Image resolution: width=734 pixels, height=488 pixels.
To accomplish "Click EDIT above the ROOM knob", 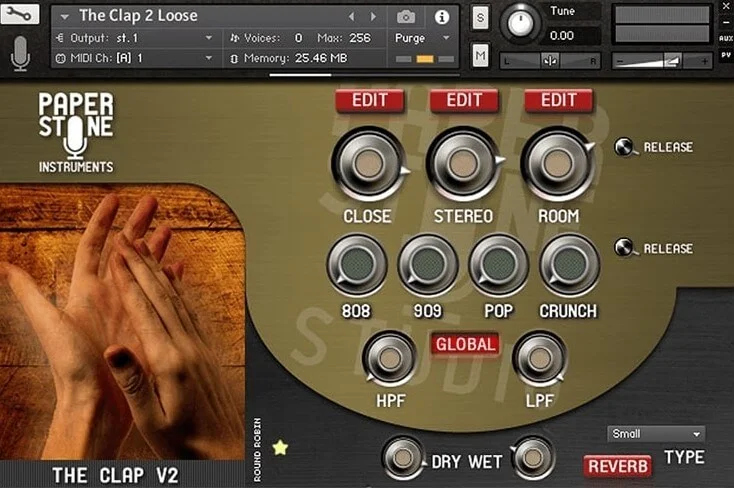I will coord(559,100).
